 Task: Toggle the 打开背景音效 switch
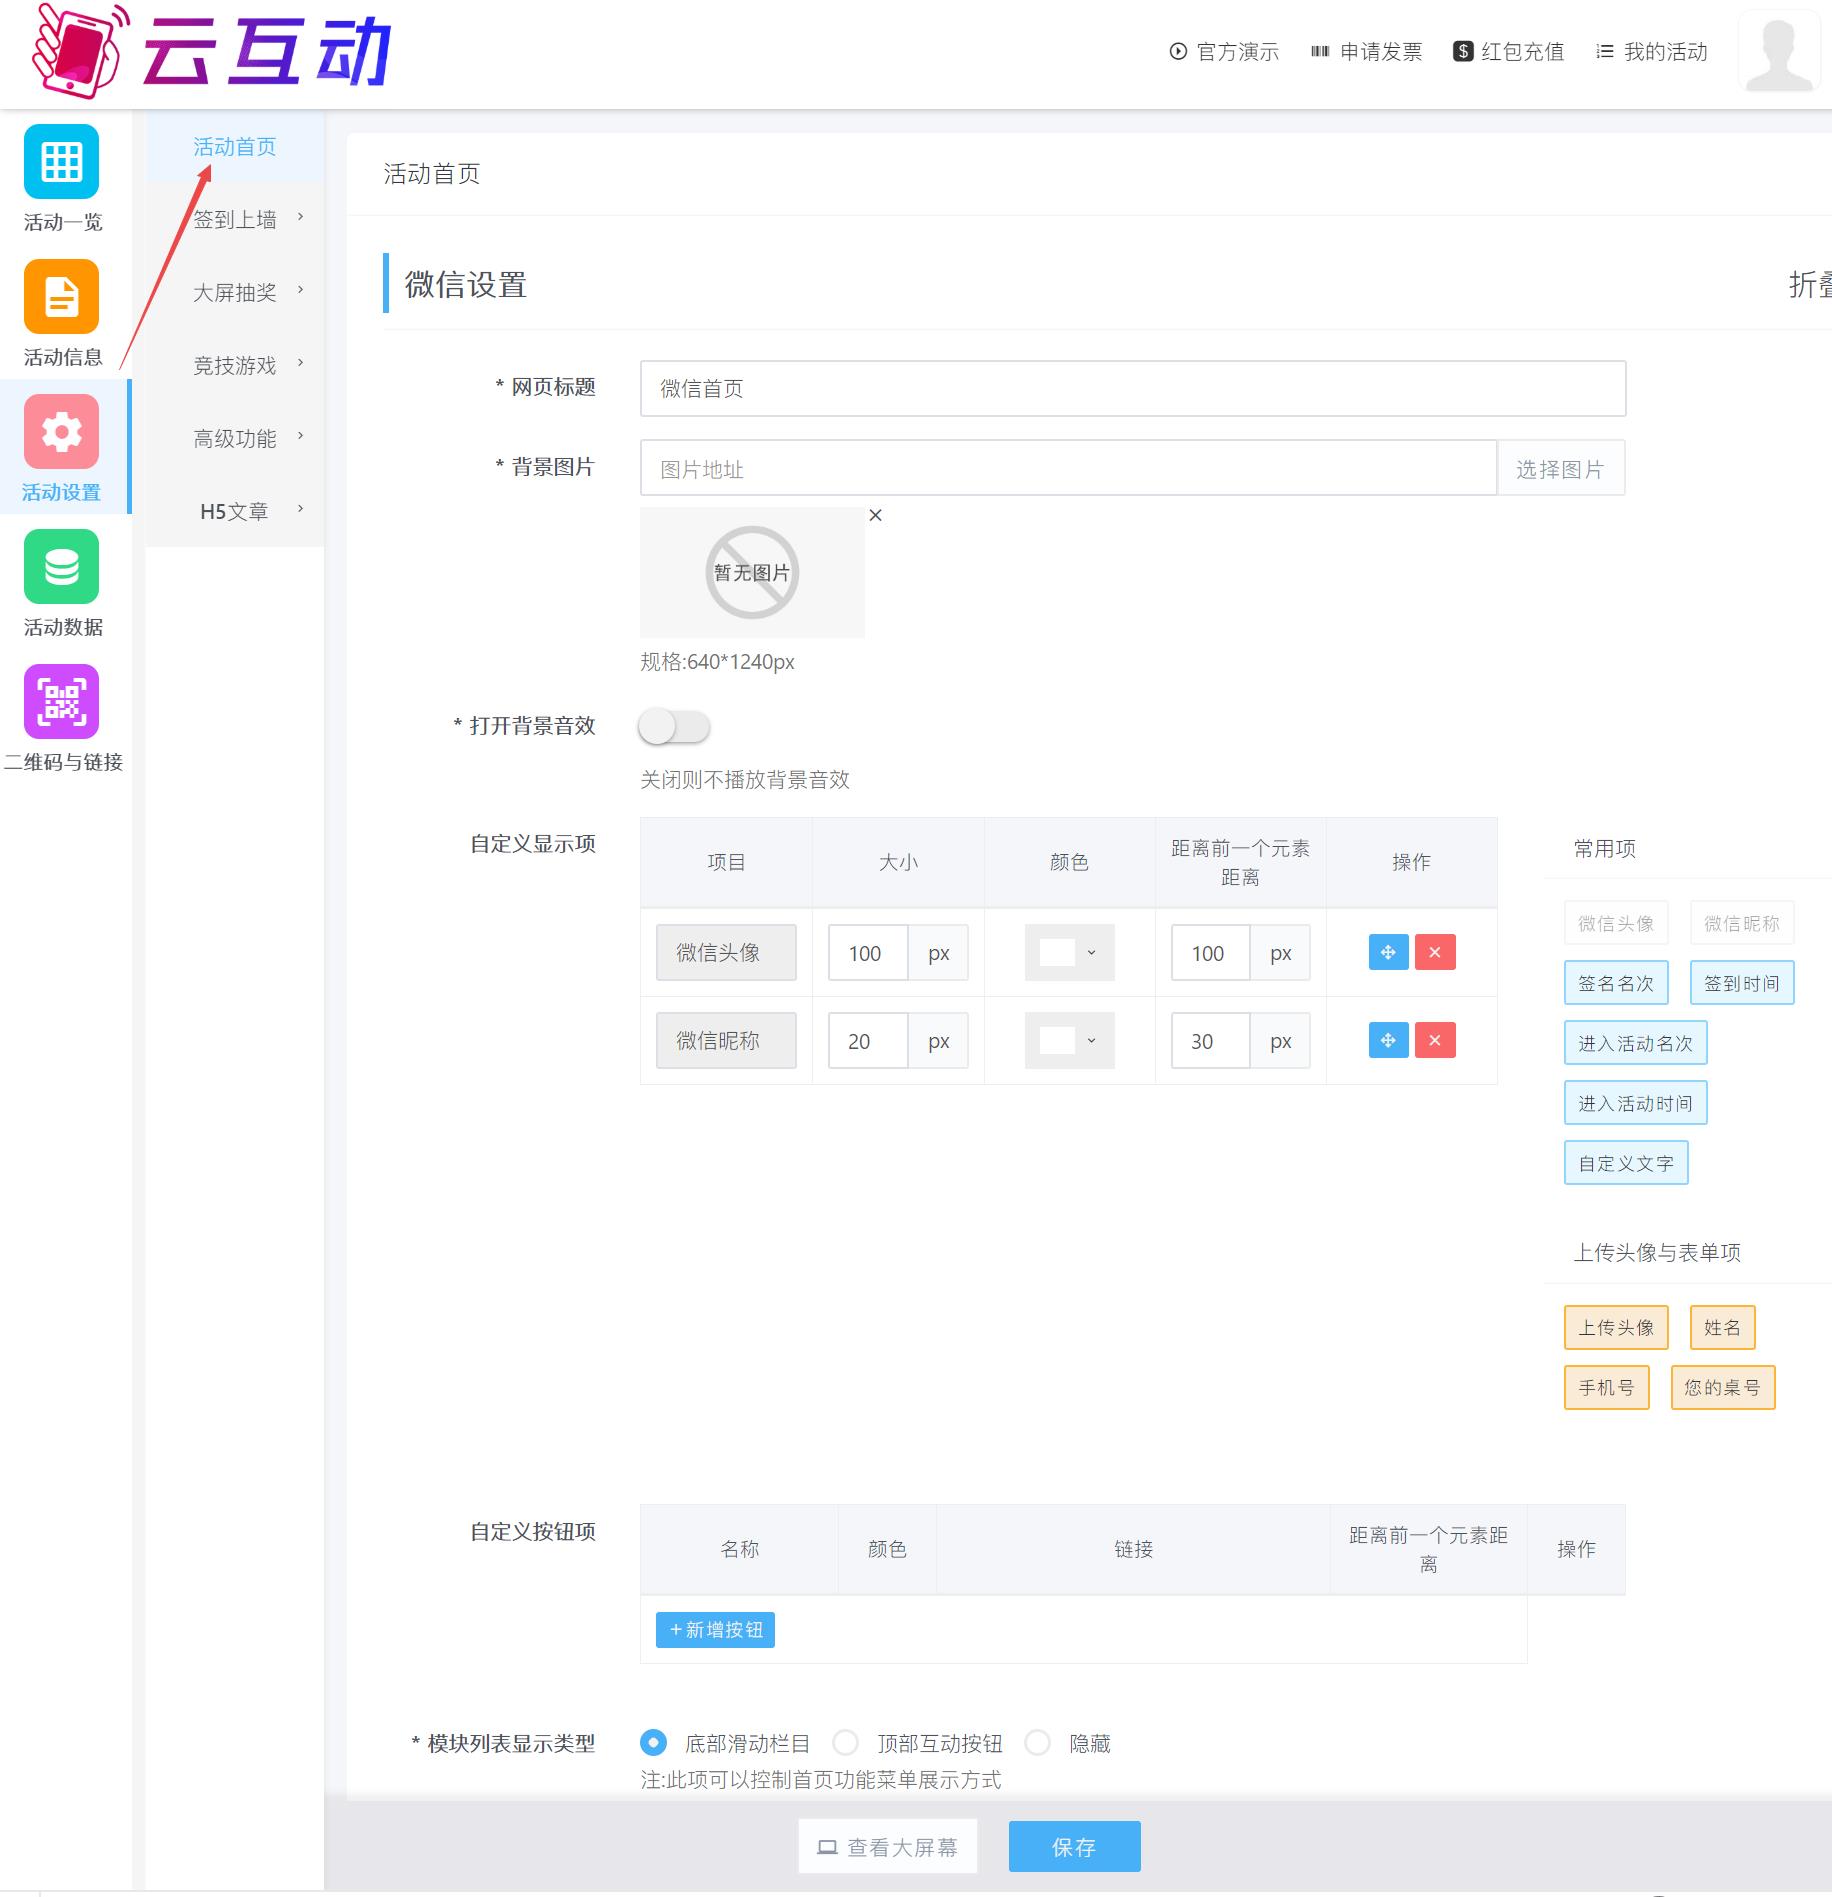click(x=674, y=727)
